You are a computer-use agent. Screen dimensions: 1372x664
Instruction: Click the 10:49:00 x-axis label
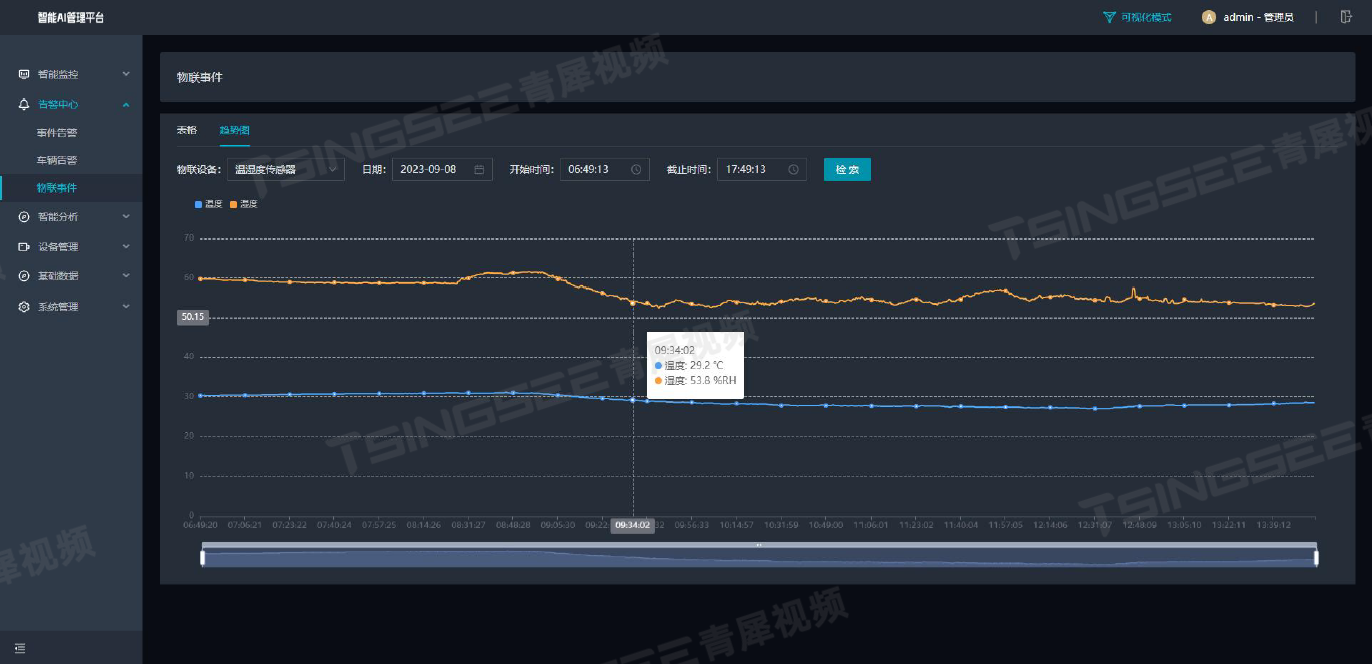(x=826, y=524)
